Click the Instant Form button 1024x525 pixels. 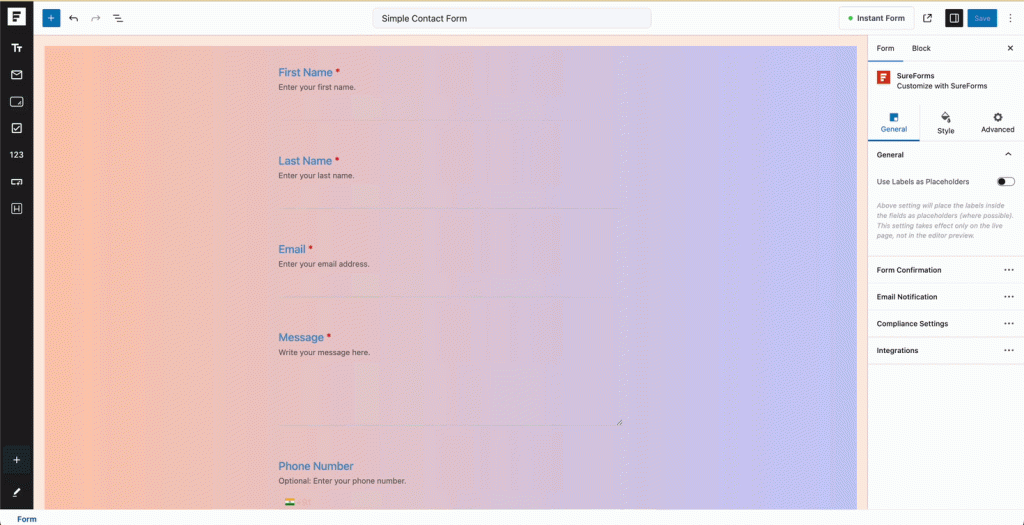click(876, 18)
